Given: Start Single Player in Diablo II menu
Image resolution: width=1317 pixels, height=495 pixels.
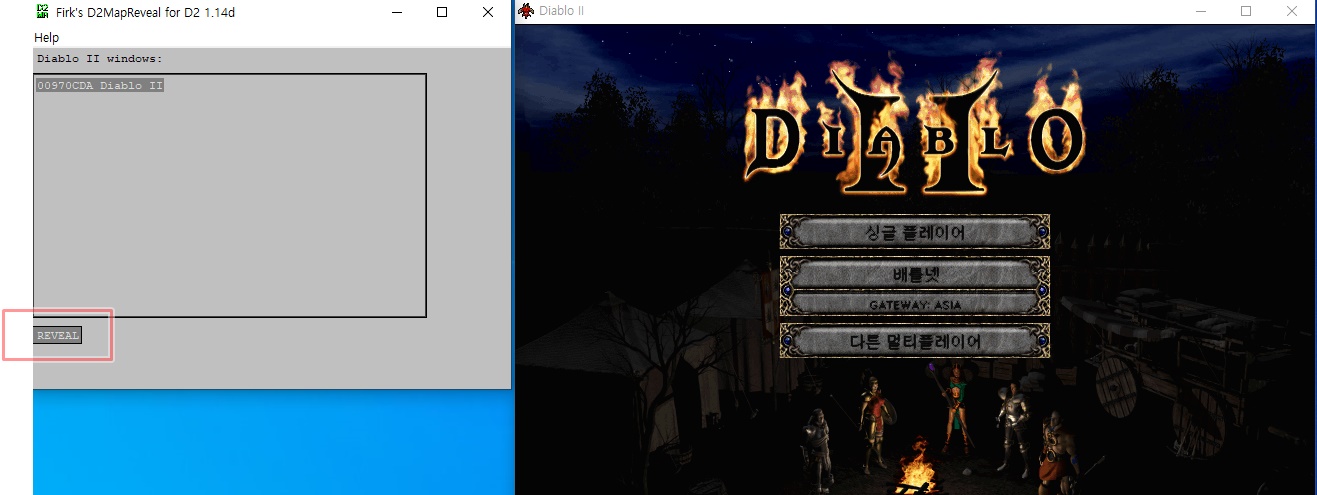Looking at the screenshot, I should click(914, 232).
